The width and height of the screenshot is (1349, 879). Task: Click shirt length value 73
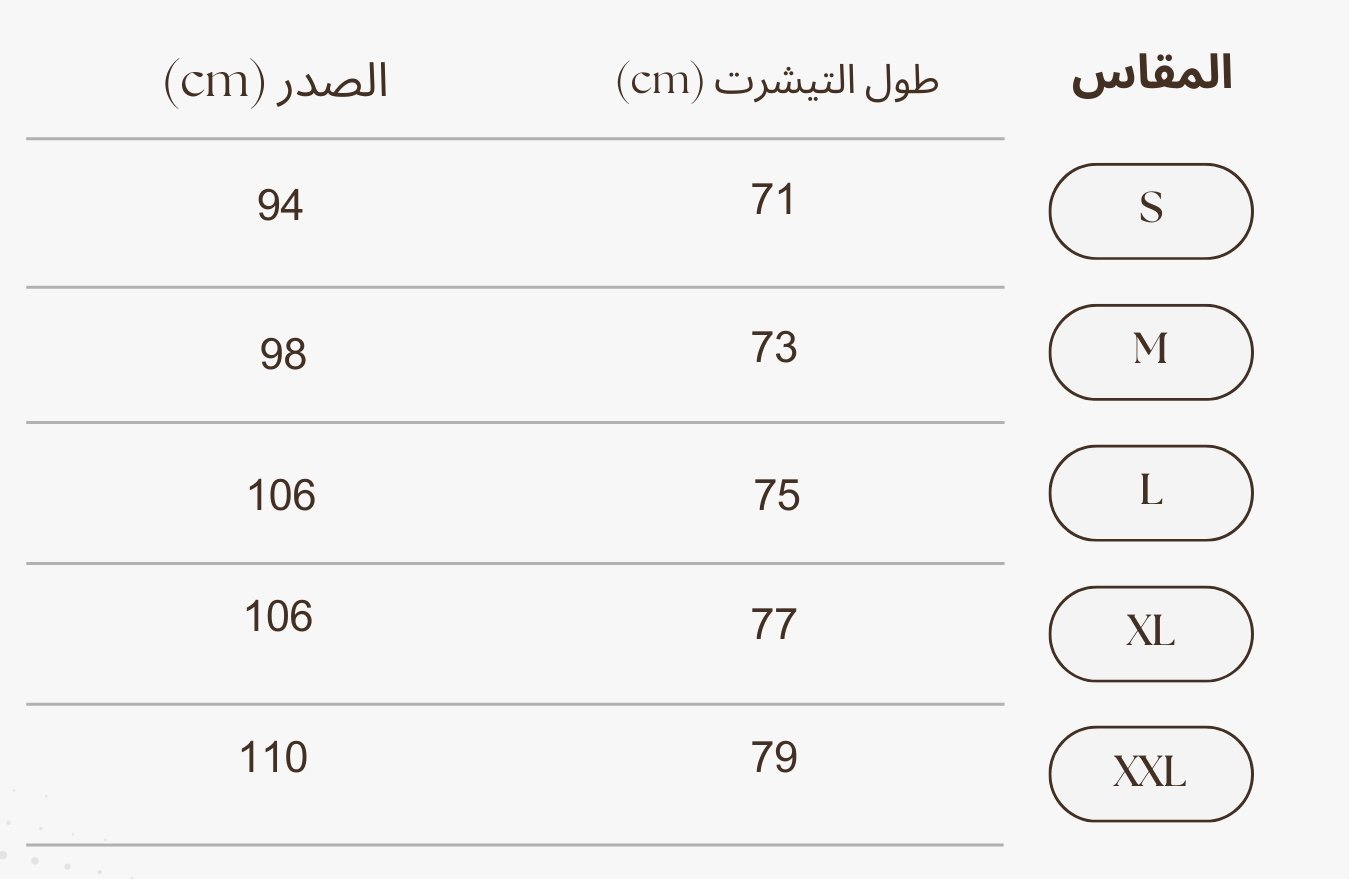click(x=774, y=348)
